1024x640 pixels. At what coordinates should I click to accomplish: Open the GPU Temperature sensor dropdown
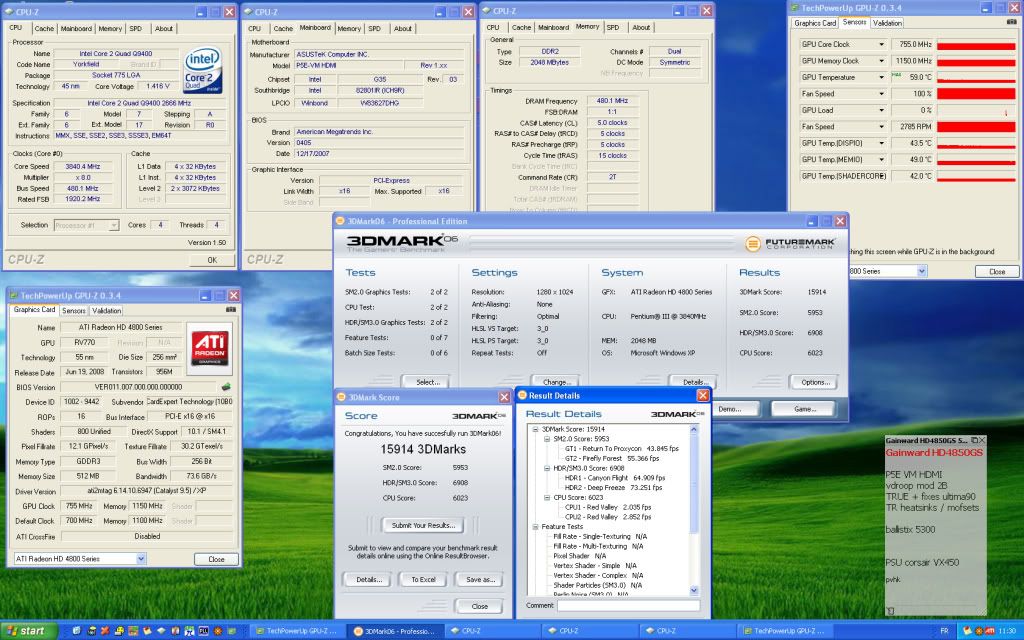click(x=881, y=77)
